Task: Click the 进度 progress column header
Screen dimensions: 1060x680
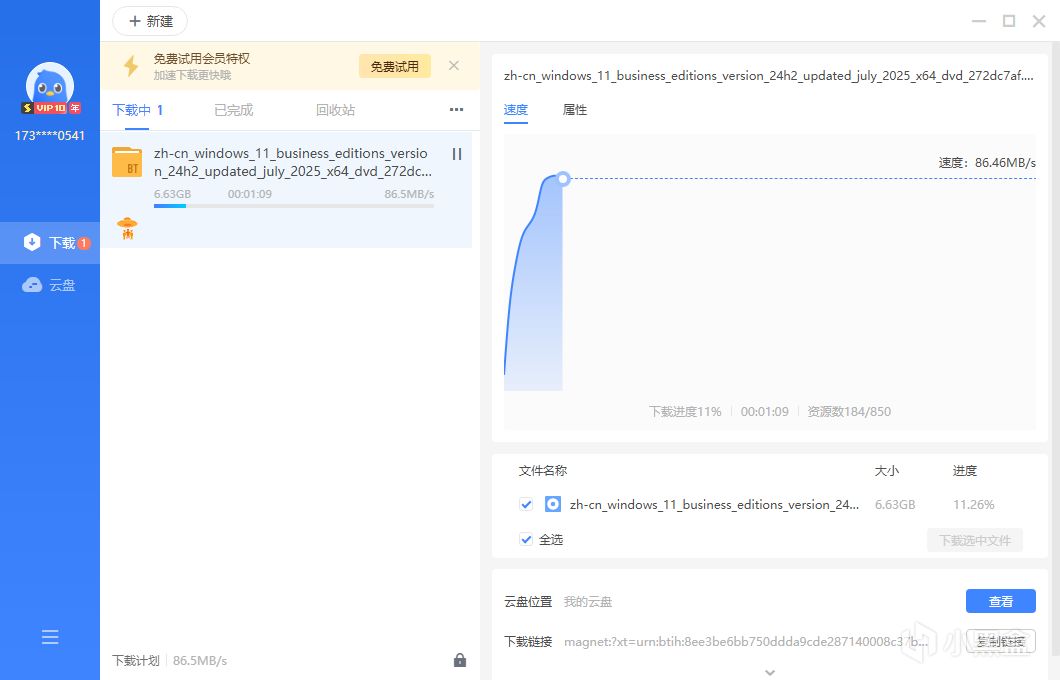Action: tap(965, 470)
